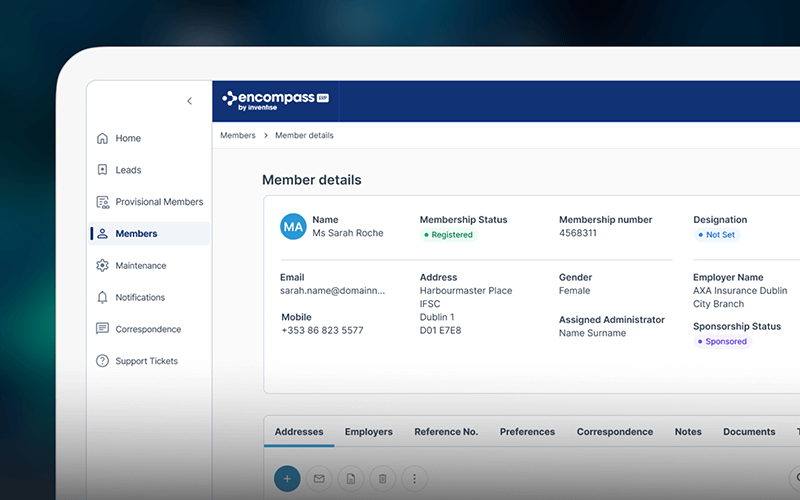
Task: Switch to the Preferences tab
Action: 527,432
